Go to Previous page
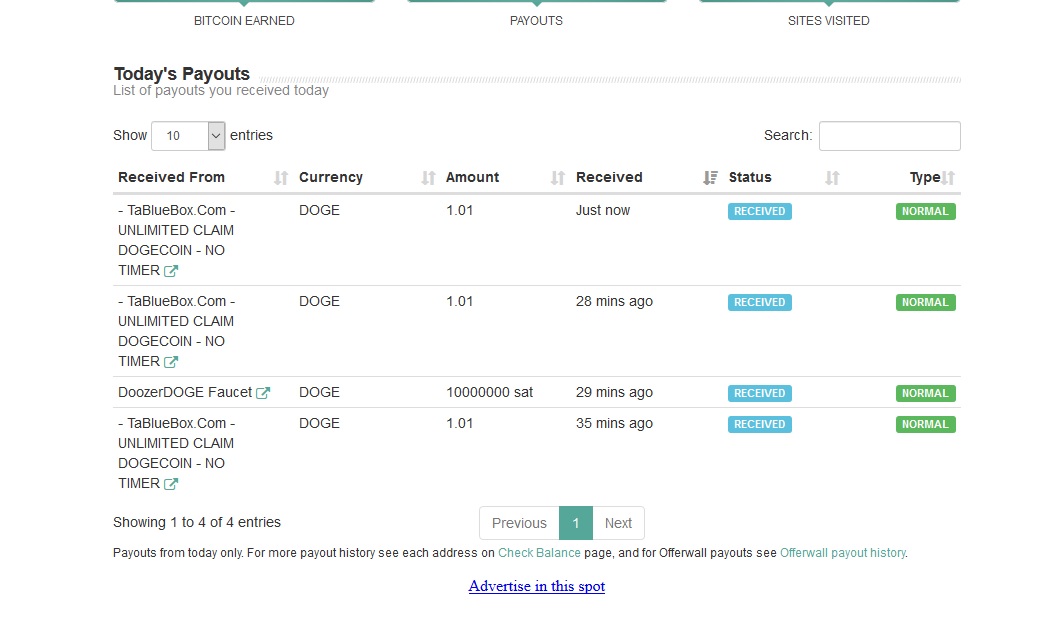 click(519, 523)
